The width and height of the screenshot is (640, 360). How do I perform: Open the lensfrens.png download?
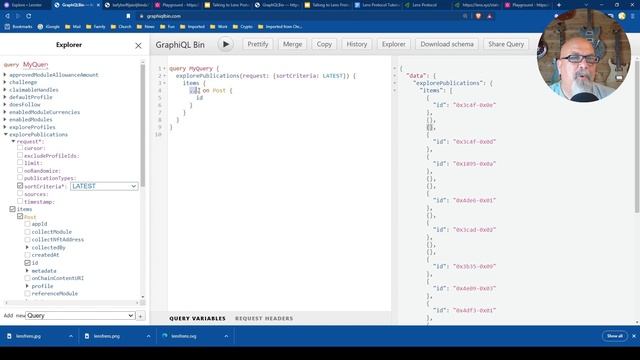[x=106, y=336]
